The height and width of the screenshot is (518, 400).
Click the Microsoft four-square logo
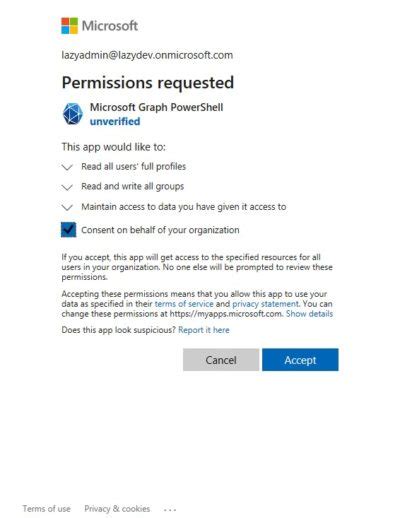[69, 26]
